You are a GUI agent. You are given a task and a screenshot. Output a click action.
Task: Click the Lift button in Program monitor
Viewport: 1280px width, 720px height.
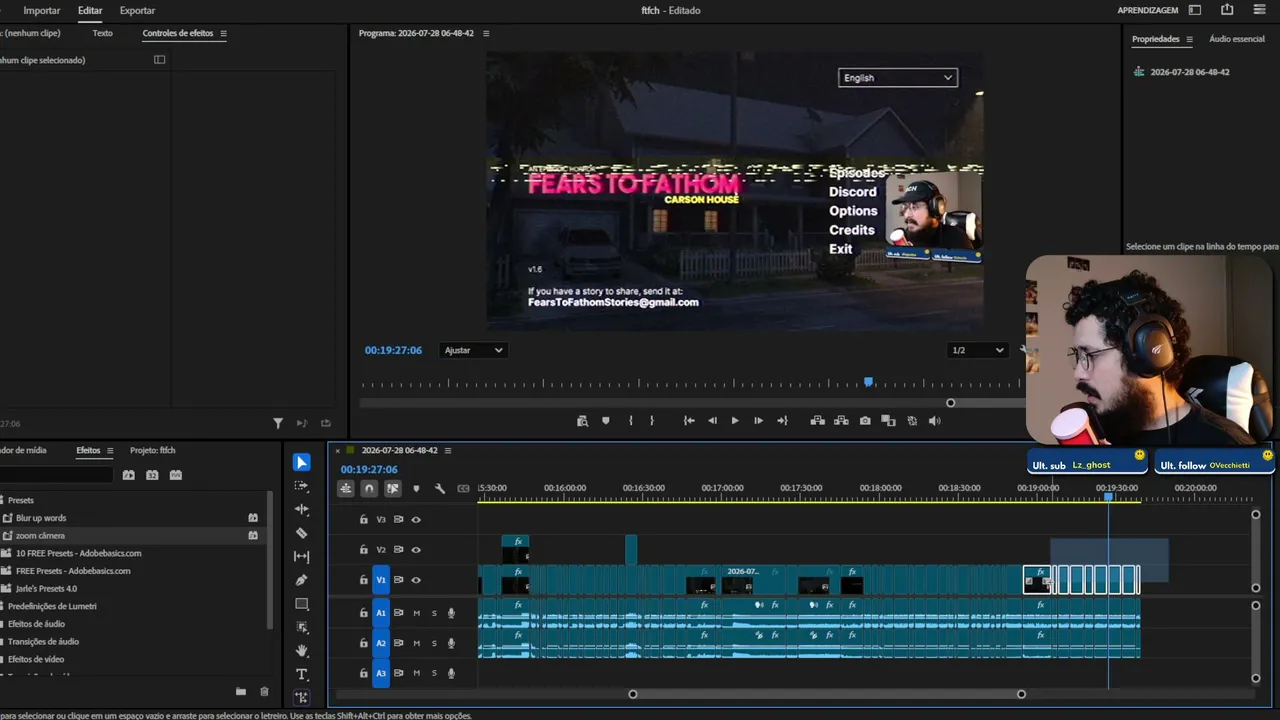tap(818, 421)
